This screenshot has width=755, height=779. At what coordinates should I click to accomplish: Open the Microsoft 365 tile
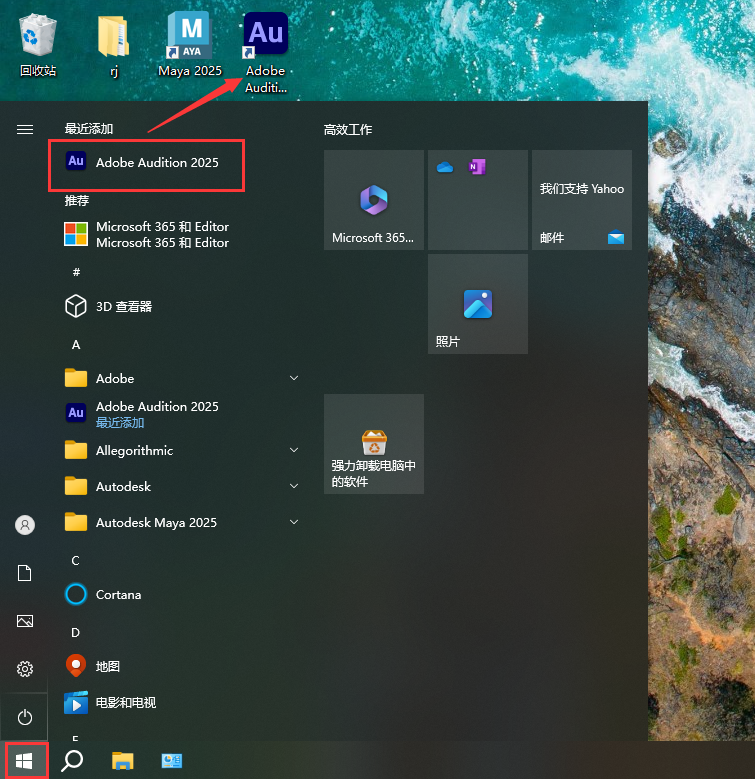(374, 200)
